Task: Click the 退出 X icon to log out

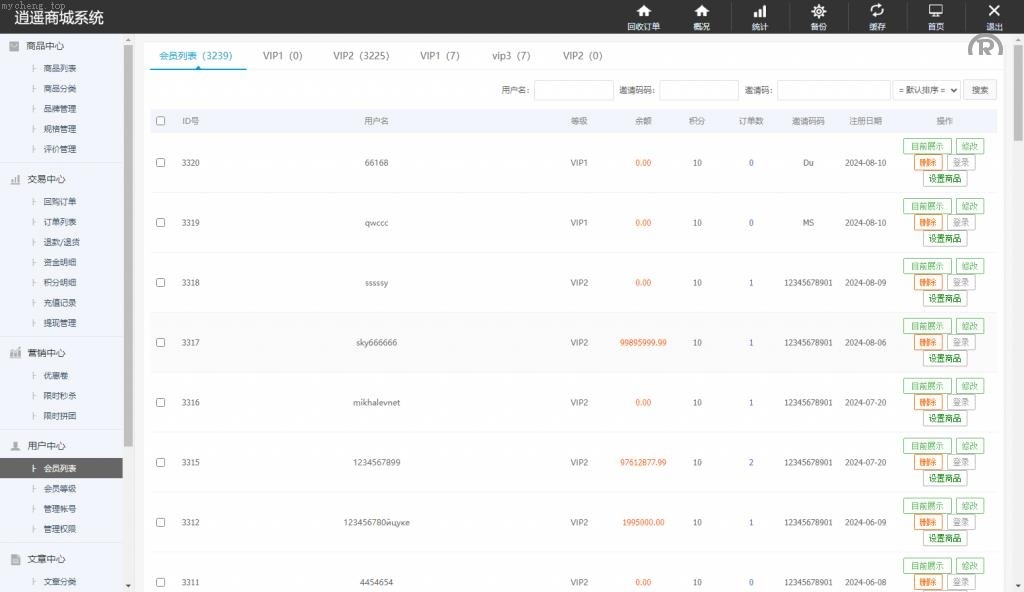Action: coord(994,12)
